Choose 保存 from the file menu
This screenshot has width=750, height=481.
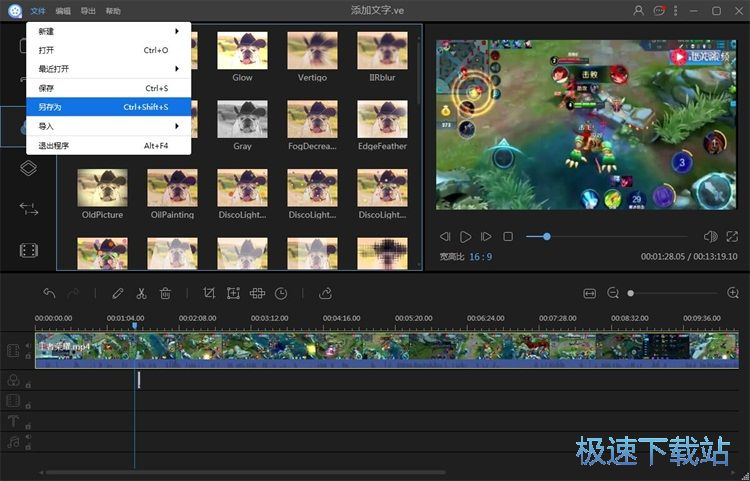point(109,88)
